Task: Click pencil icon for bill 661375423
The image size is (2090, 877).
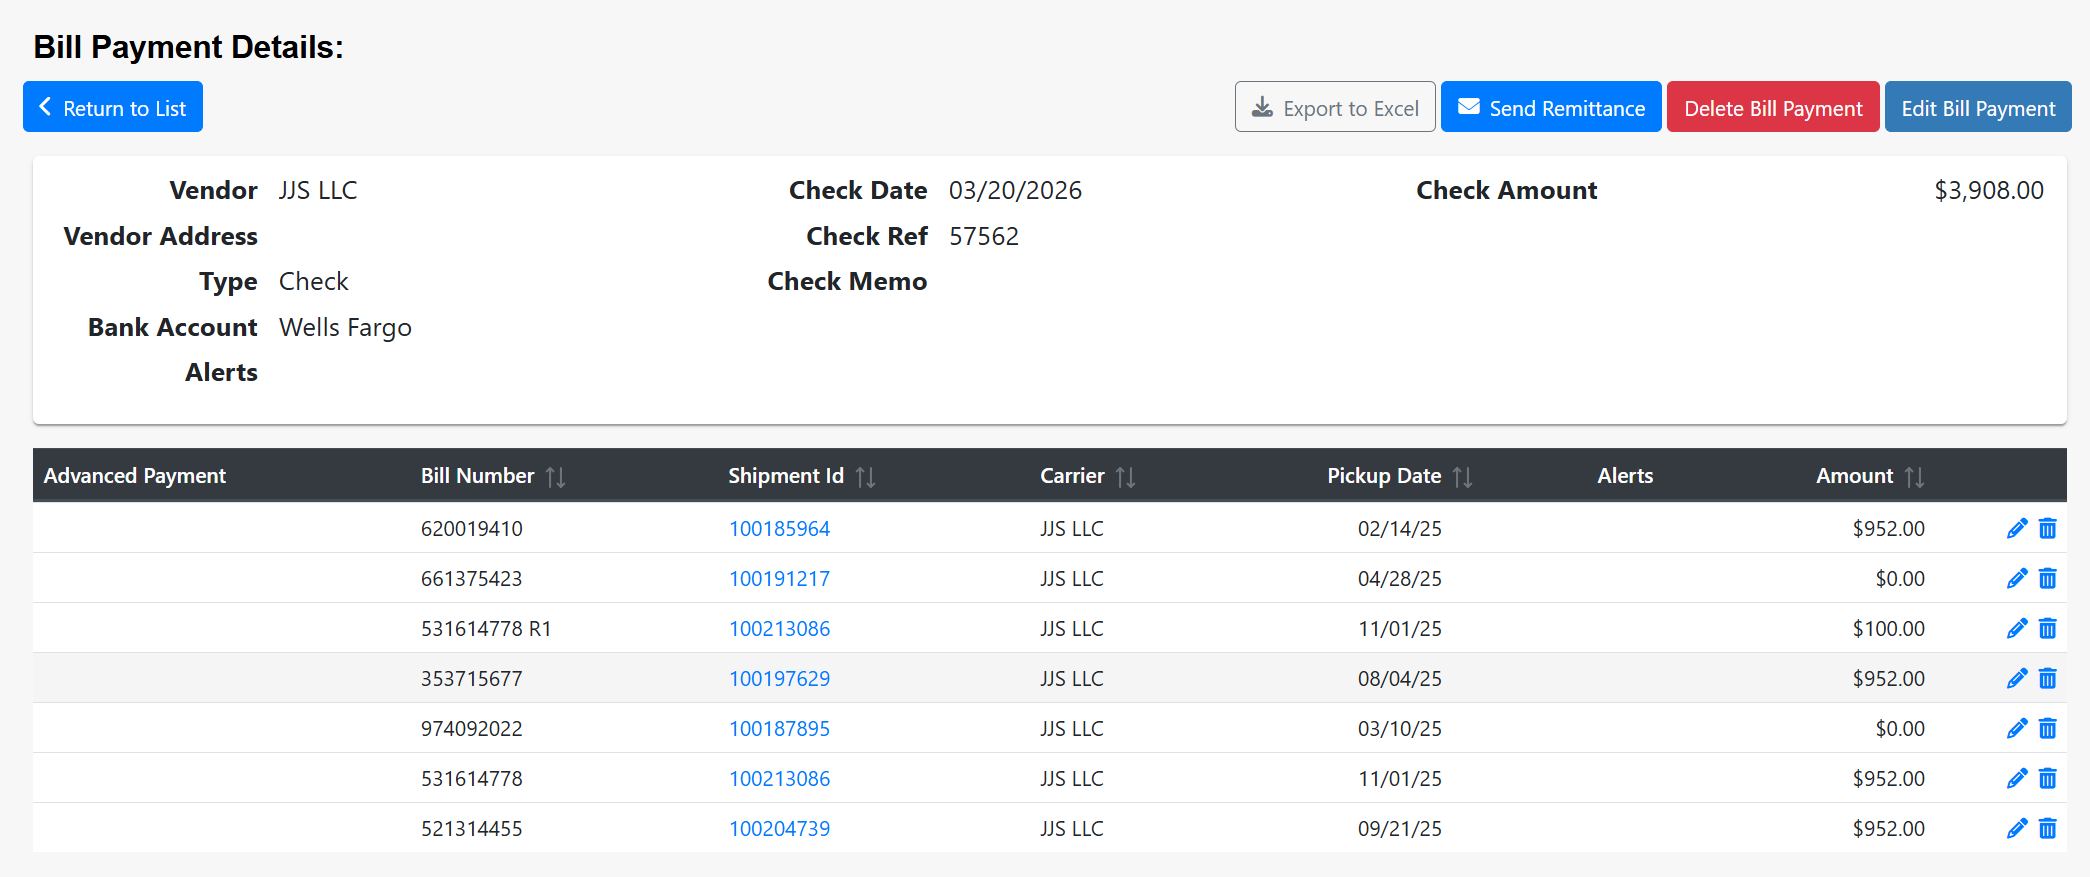Action: [2017, 578]
